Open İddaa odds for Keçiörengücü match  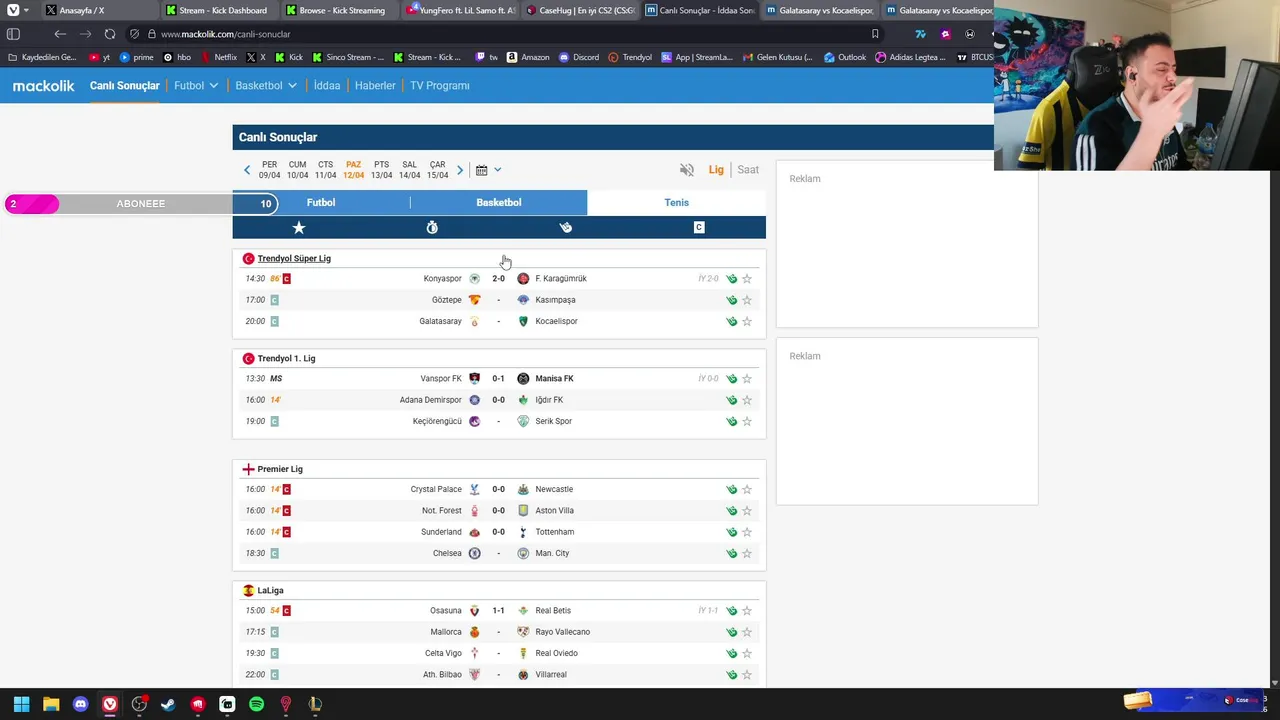(x=731, y=421)
